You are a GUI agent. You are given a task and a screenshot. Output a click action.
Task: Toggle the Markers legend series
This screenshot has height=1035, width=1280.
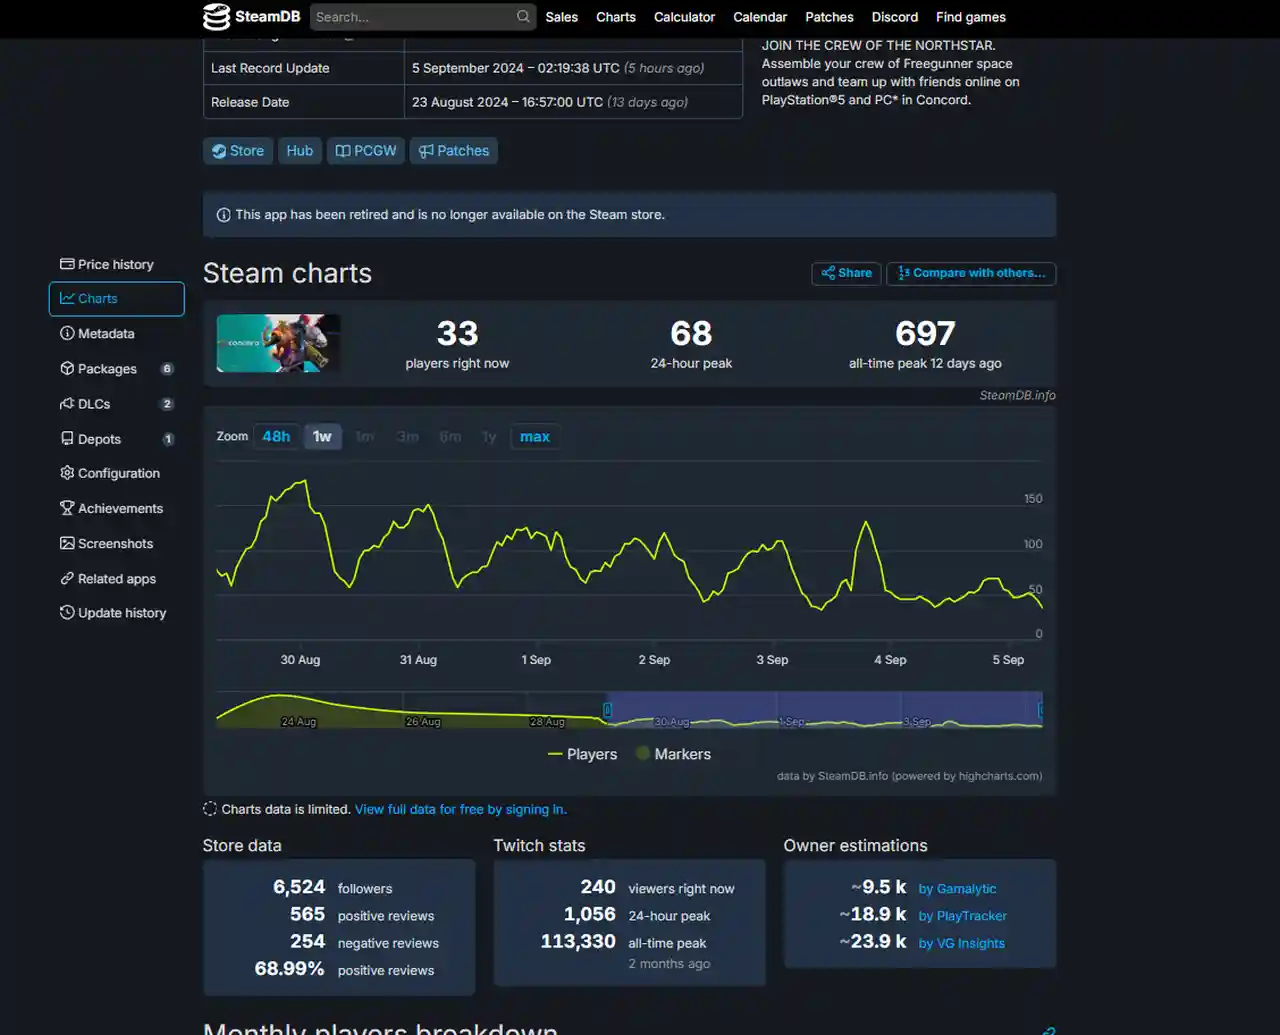(x=673, y=754)
